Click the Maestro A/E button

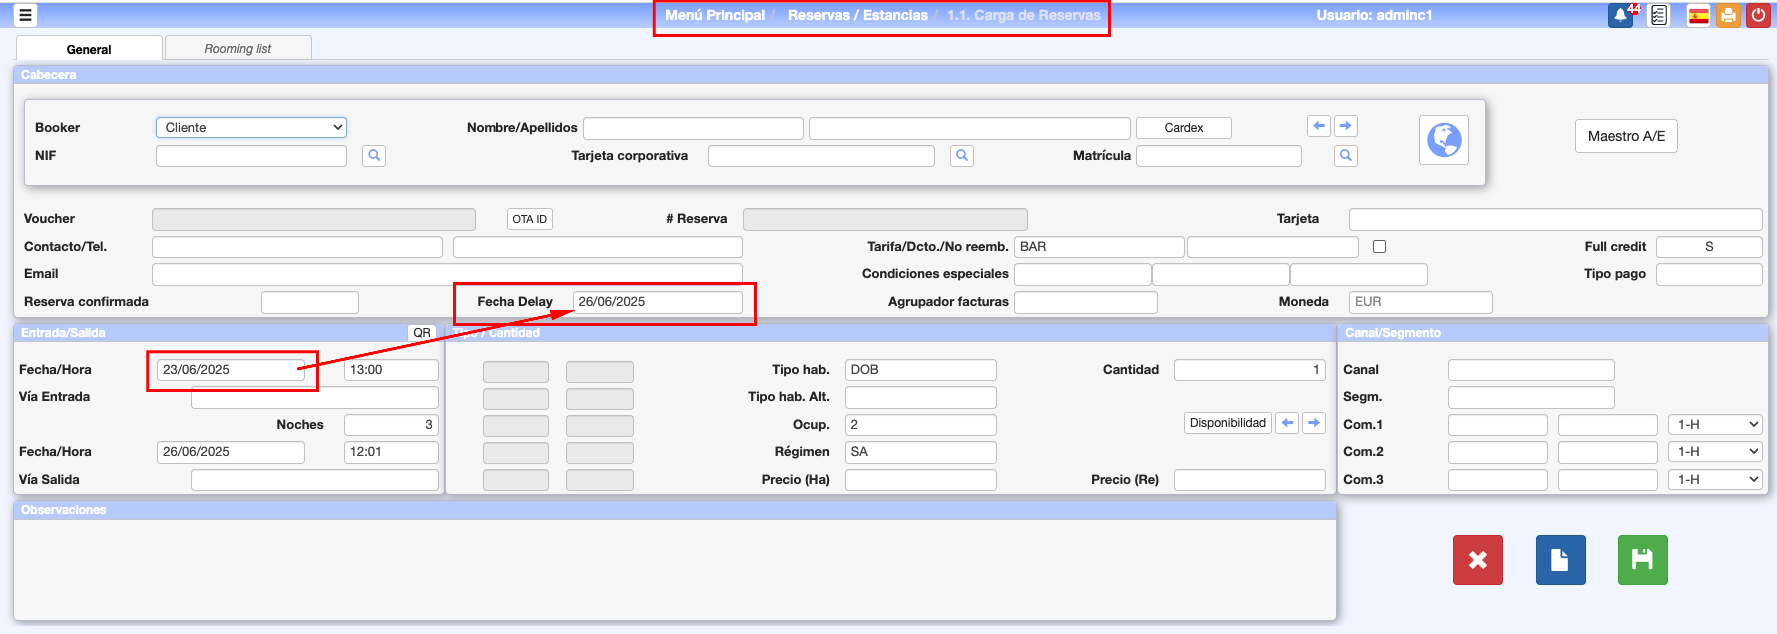click(x=1626, y=137)
